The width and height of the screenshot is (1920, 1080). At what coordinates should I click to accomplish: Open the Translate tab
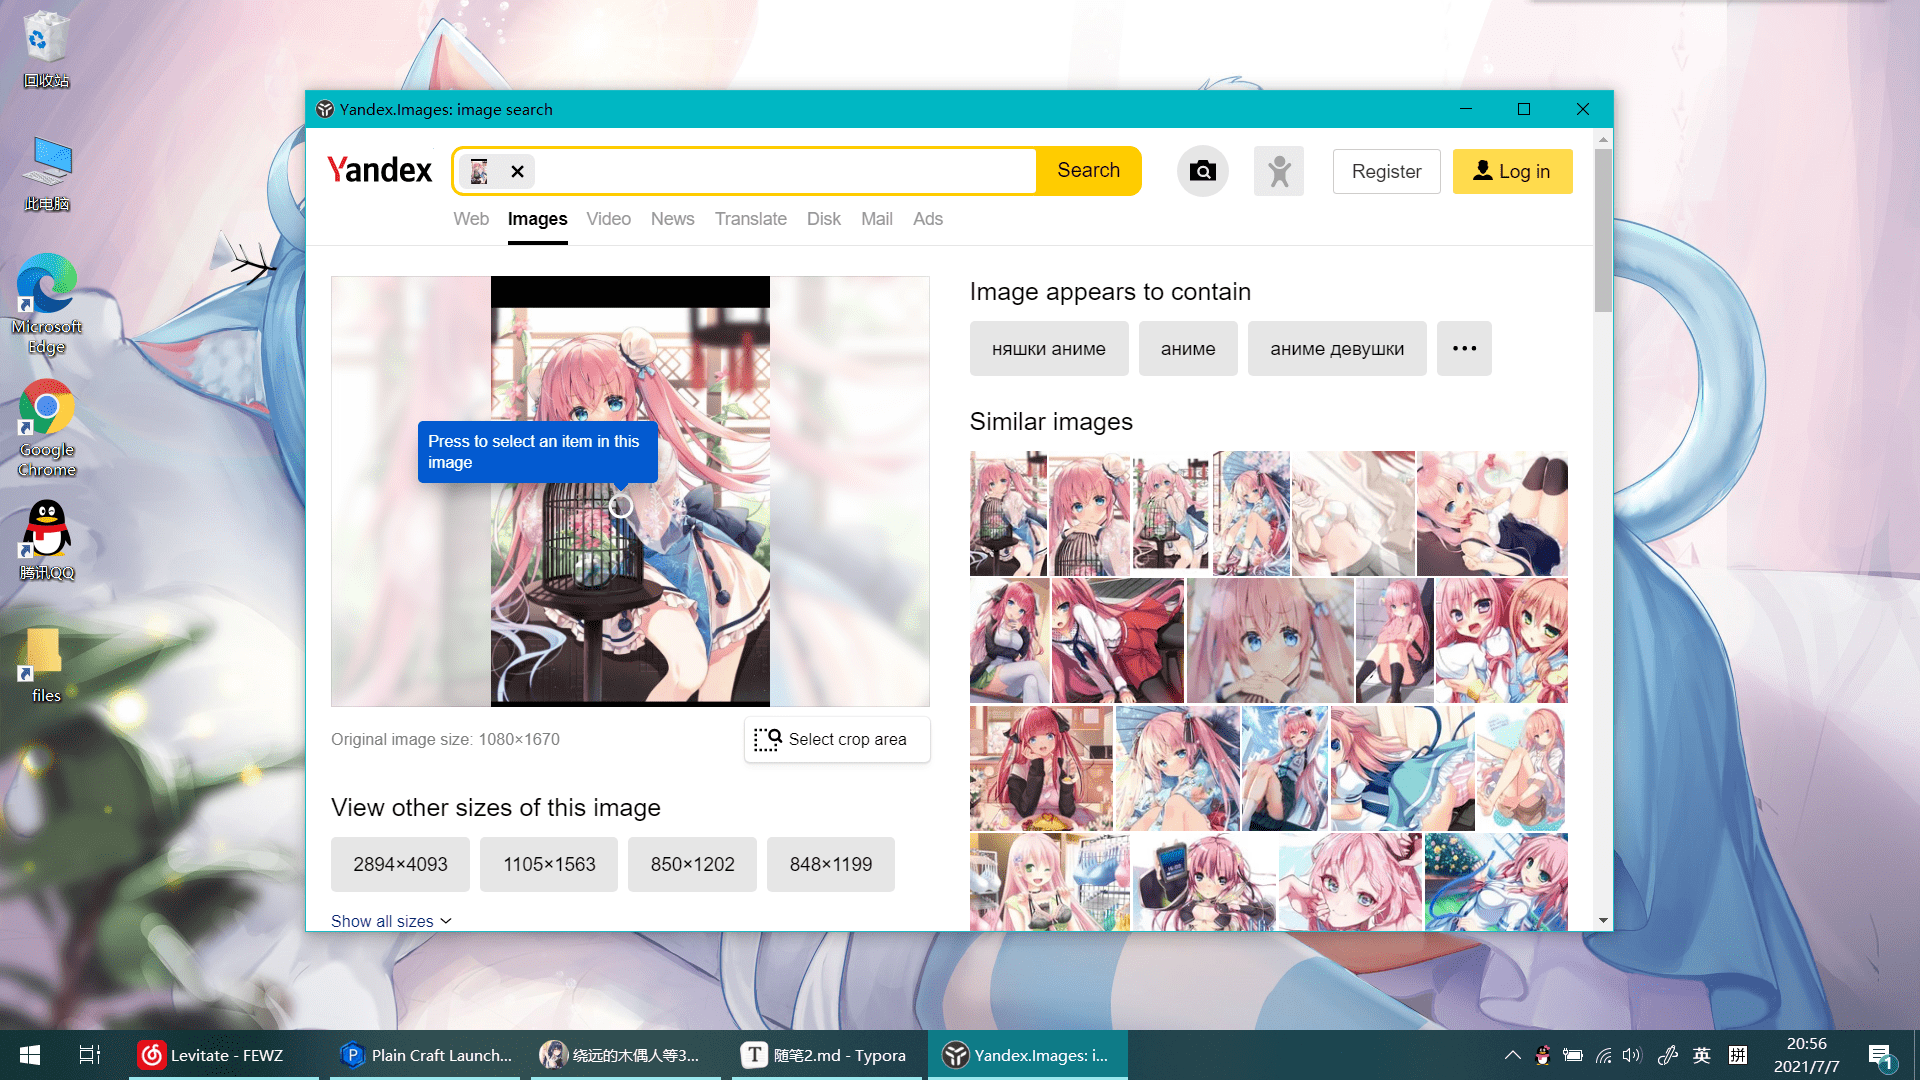750,219
